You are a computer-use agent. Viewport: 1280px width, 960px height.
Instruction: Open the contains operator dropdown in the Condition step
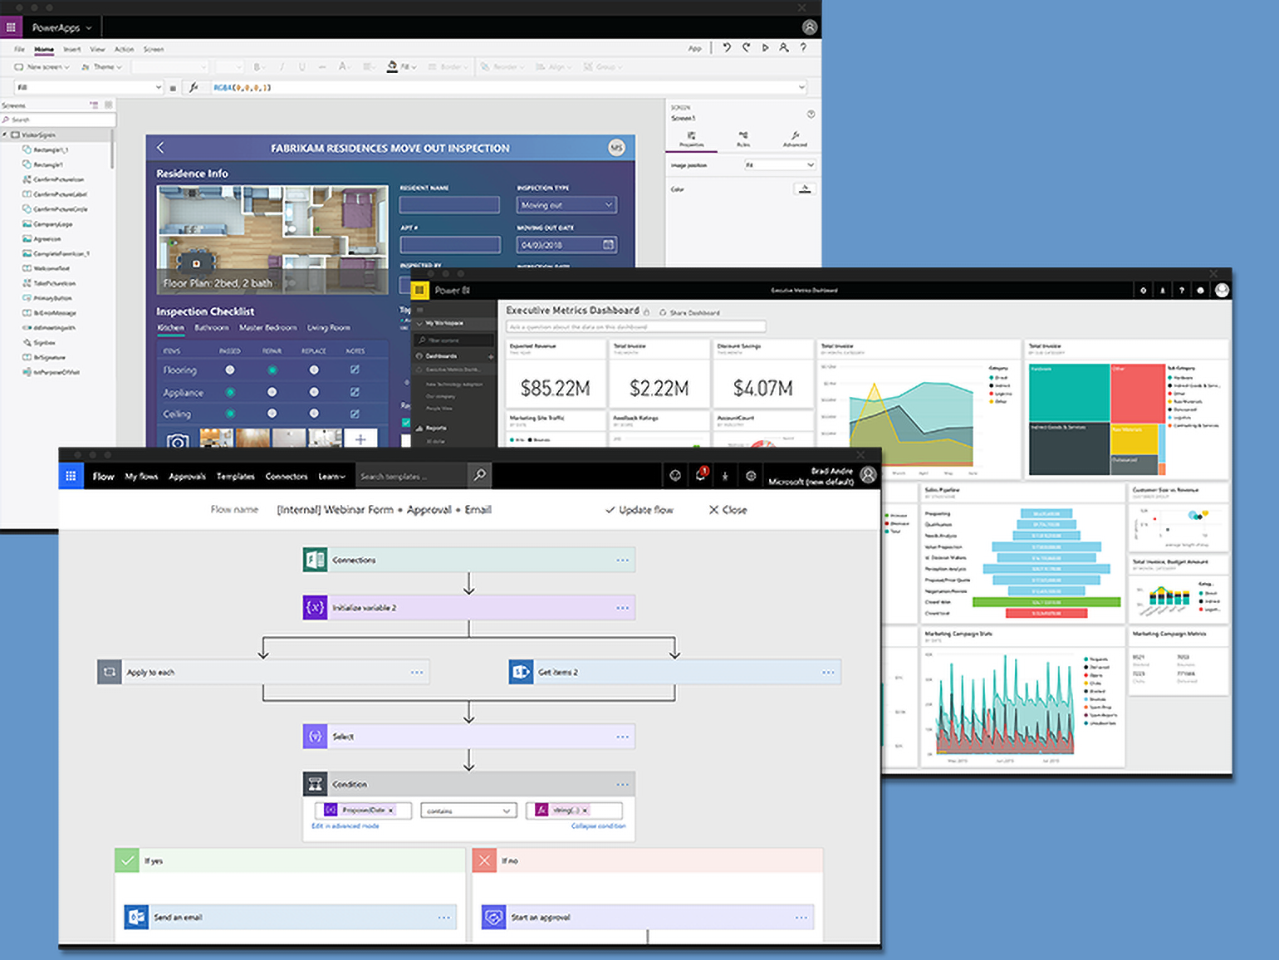coord(468,810)
